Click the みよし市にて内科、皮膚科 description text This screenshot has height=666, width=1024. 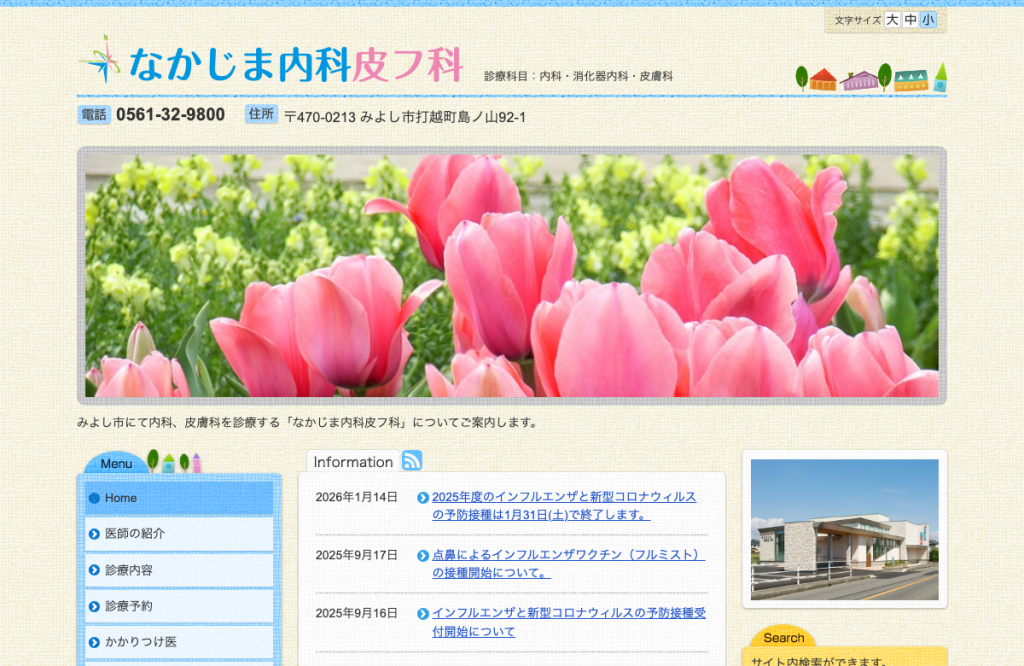pyautogui.click(x=309, y=422)
